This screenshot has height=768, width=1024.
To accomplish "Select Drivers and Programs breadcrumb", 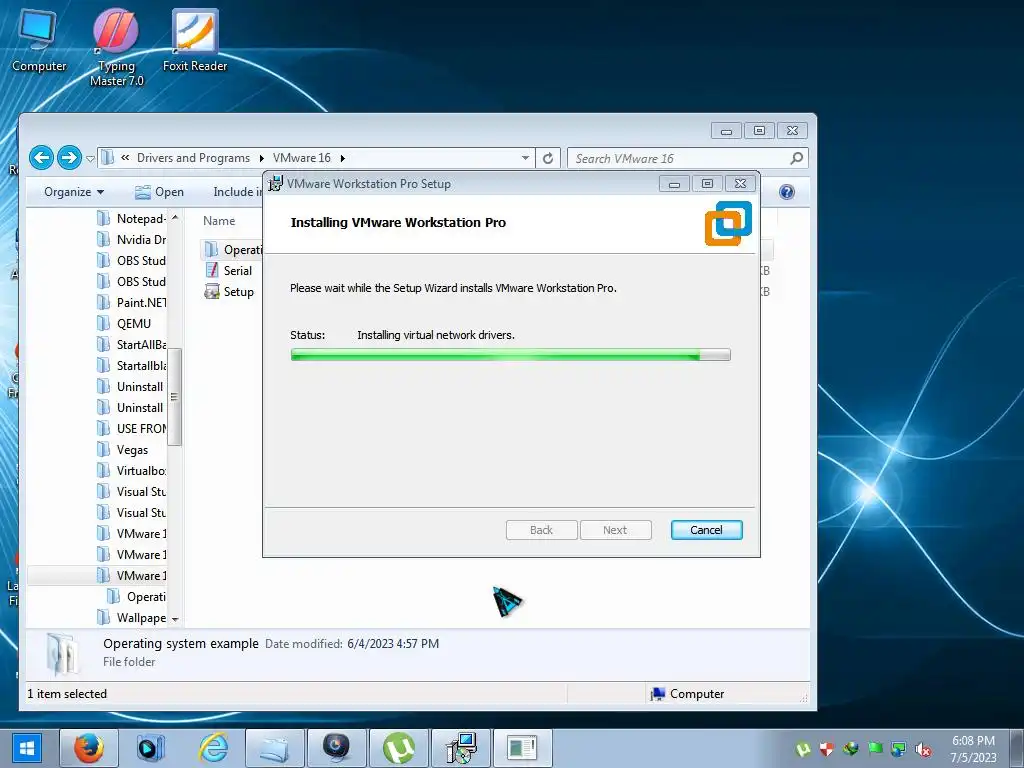I will click(x=193, y=158).
